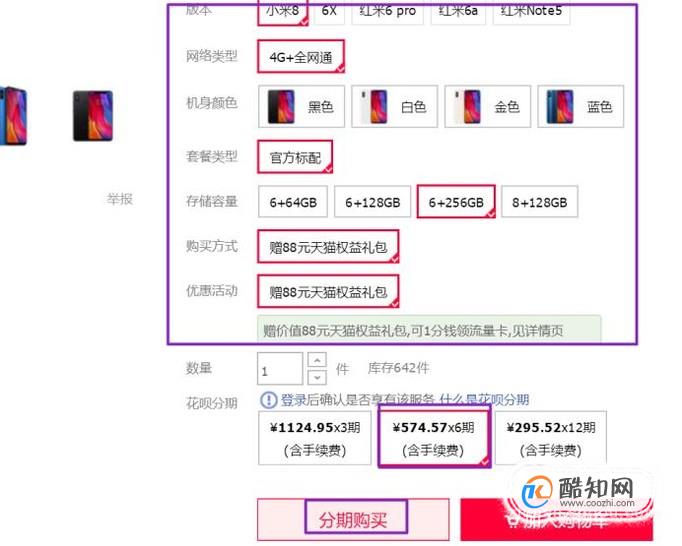682x546 pixels.
Task: Open the 什么是花呗分期 help link
Action: [x=484, y=399]
